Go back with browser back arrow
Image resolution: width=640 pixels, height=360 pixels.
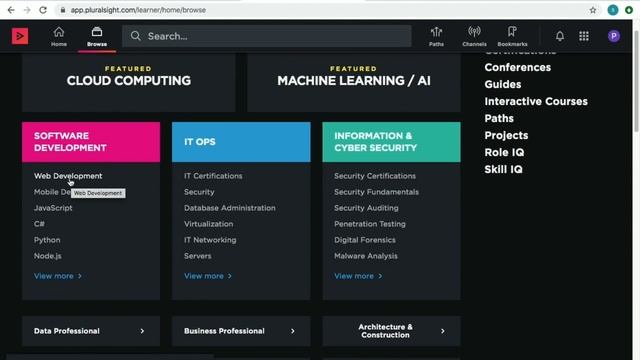point(11,10)
